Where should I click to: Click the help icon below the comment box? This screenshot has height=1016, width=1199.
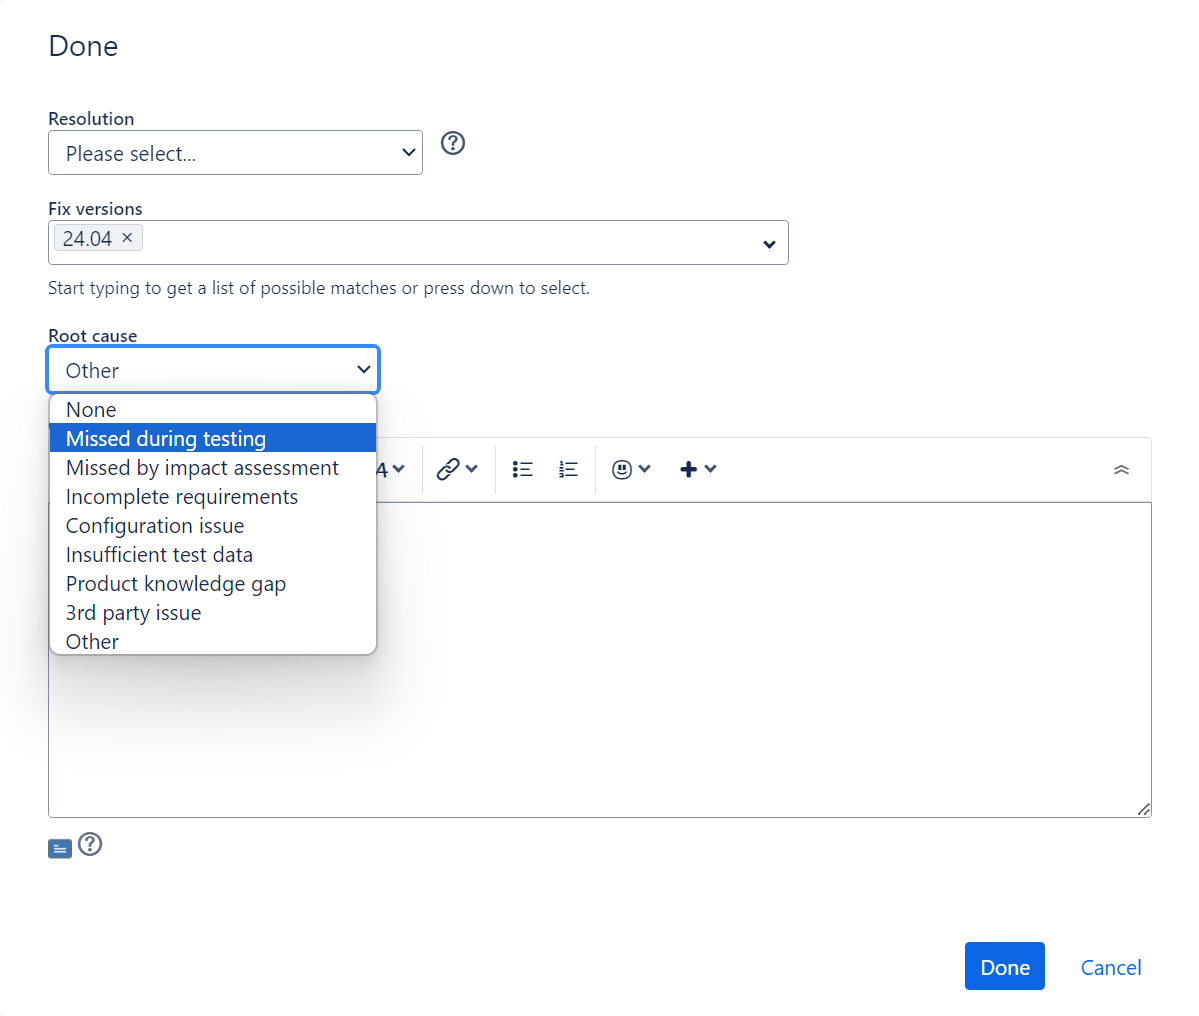pos(90,844)
